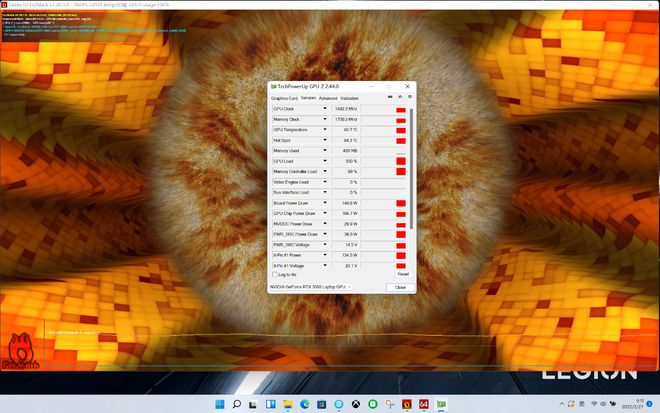Expand Video Engine Load dropdown

[325, 182]
